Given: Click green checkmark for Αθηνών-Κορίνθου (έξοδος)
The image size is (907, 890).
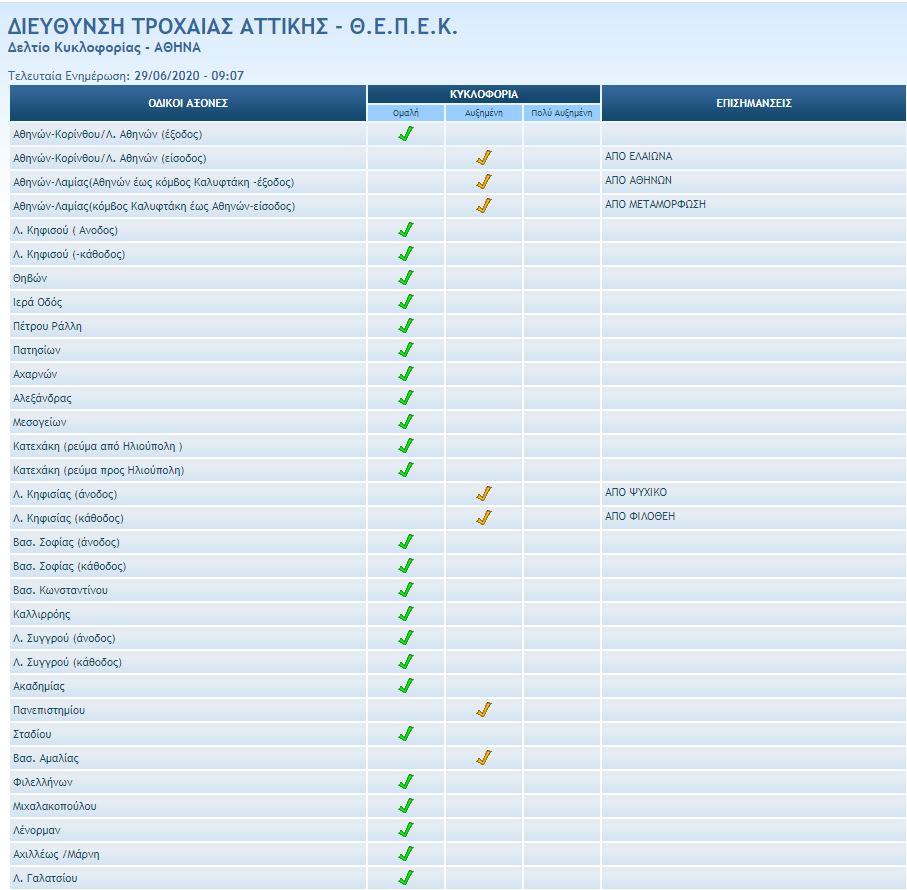Looking at the screenshot, I should pos(406,134).
